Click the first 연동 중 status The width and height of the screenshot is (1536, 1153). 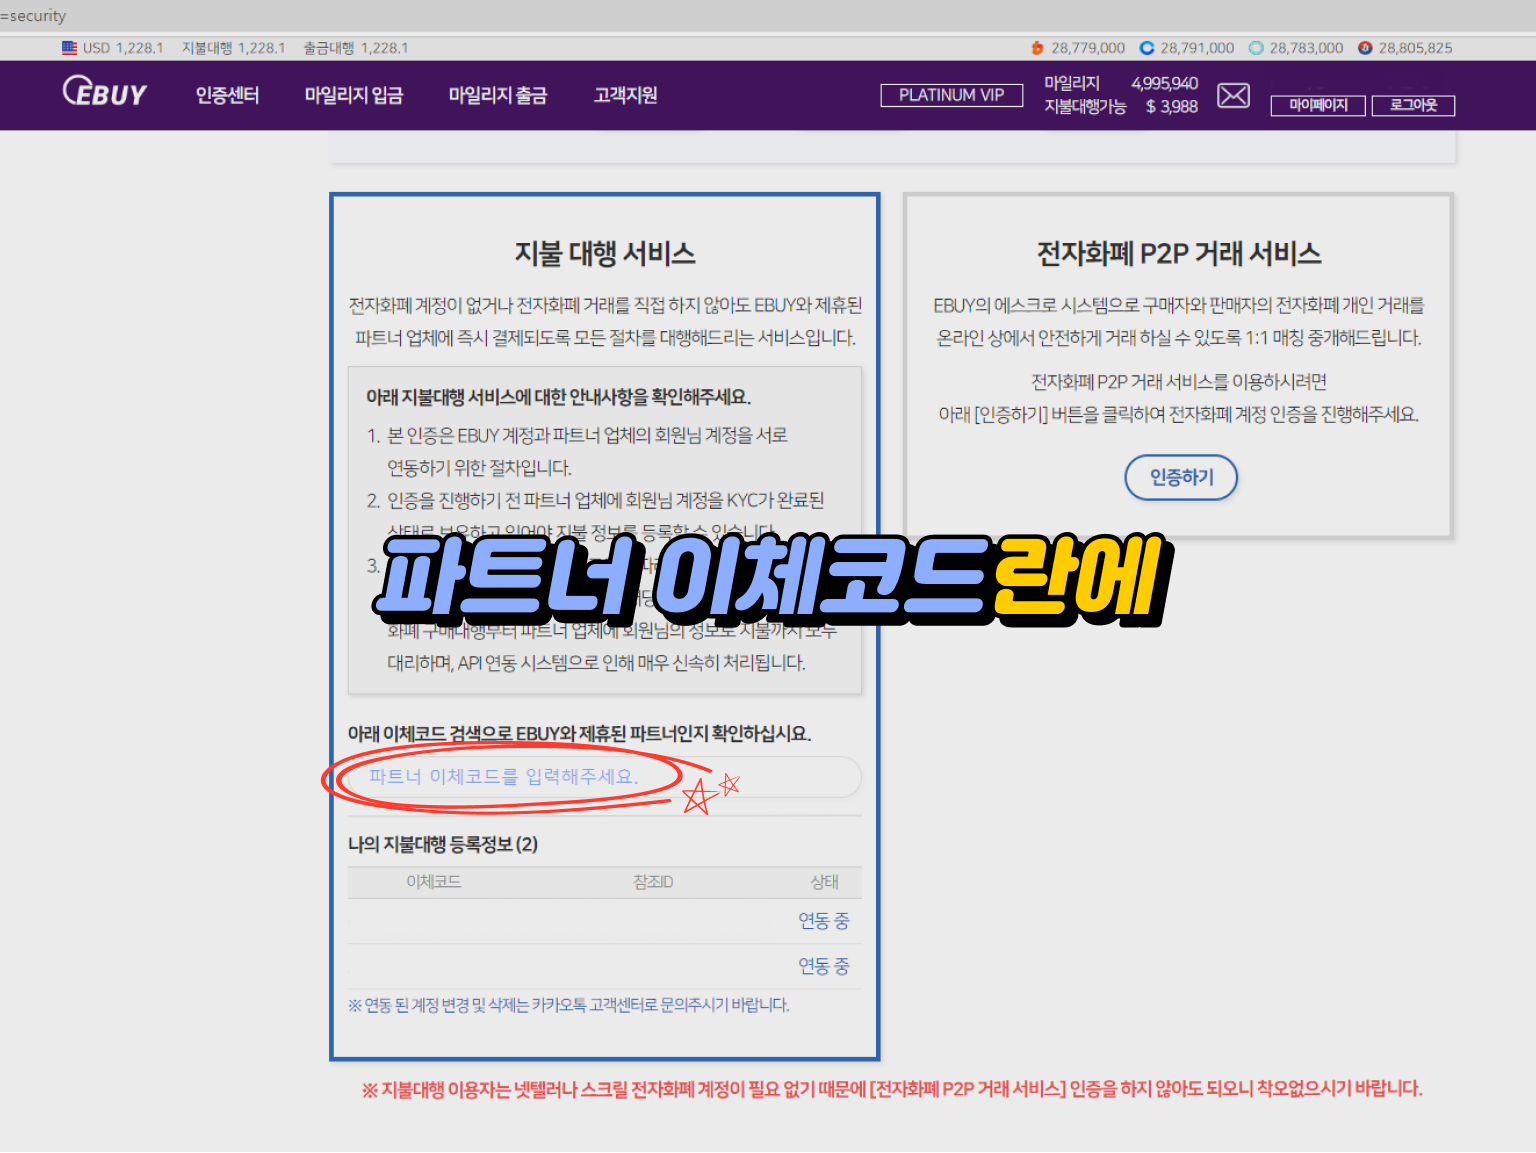pyautogui.click(x=823, y=920)
